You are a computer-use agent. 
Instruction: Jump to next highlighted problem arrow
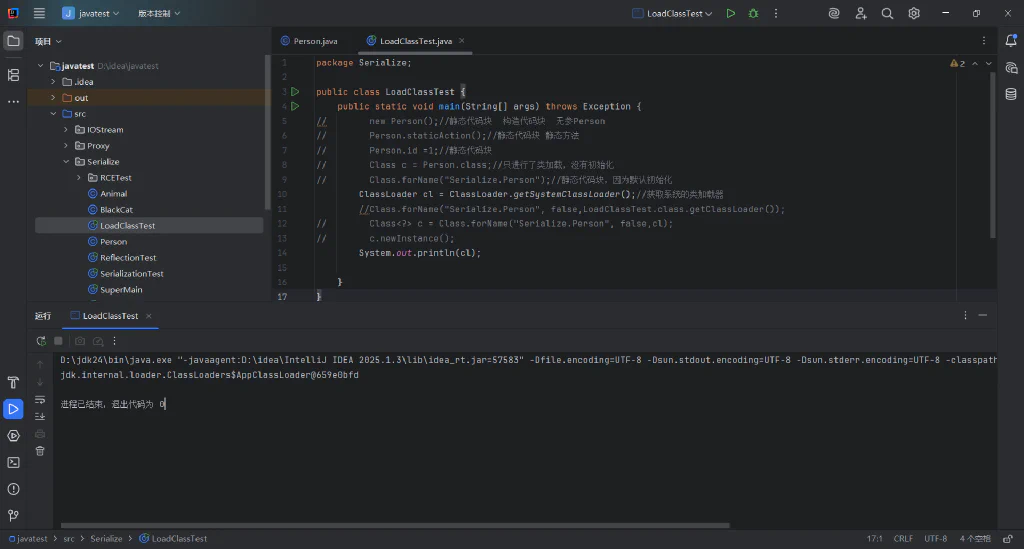989,63
